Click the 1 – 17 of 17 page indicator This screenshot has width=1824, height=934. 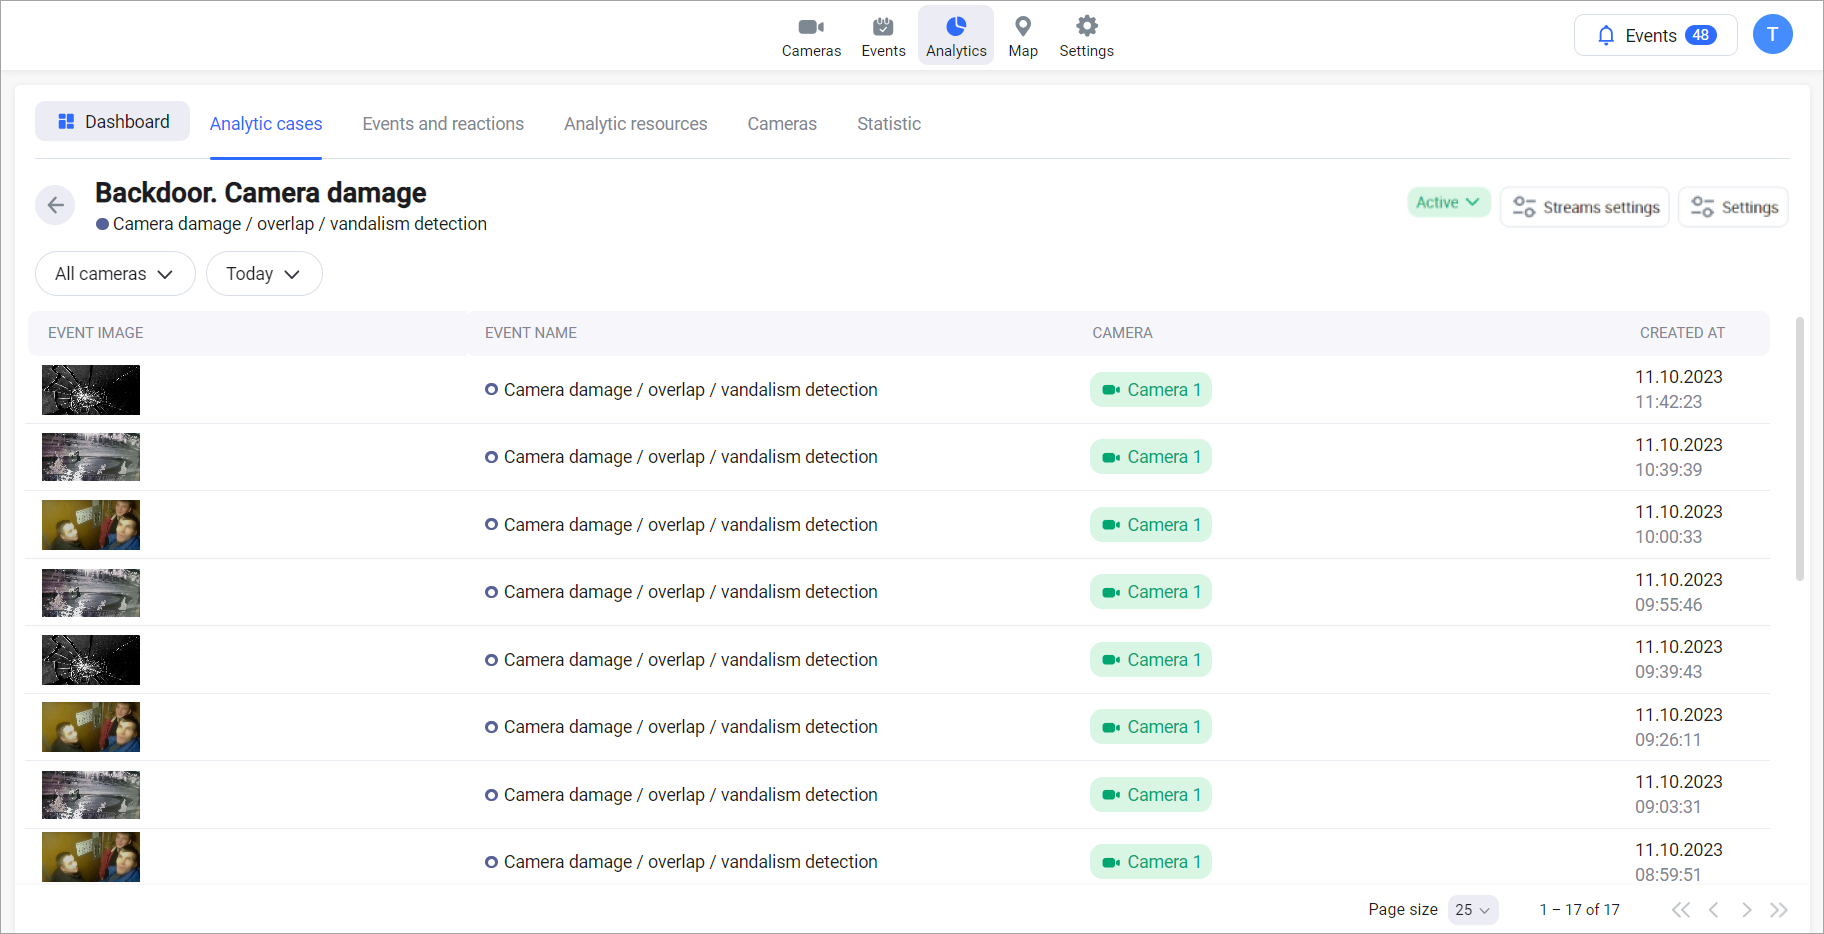point(1580,909)
